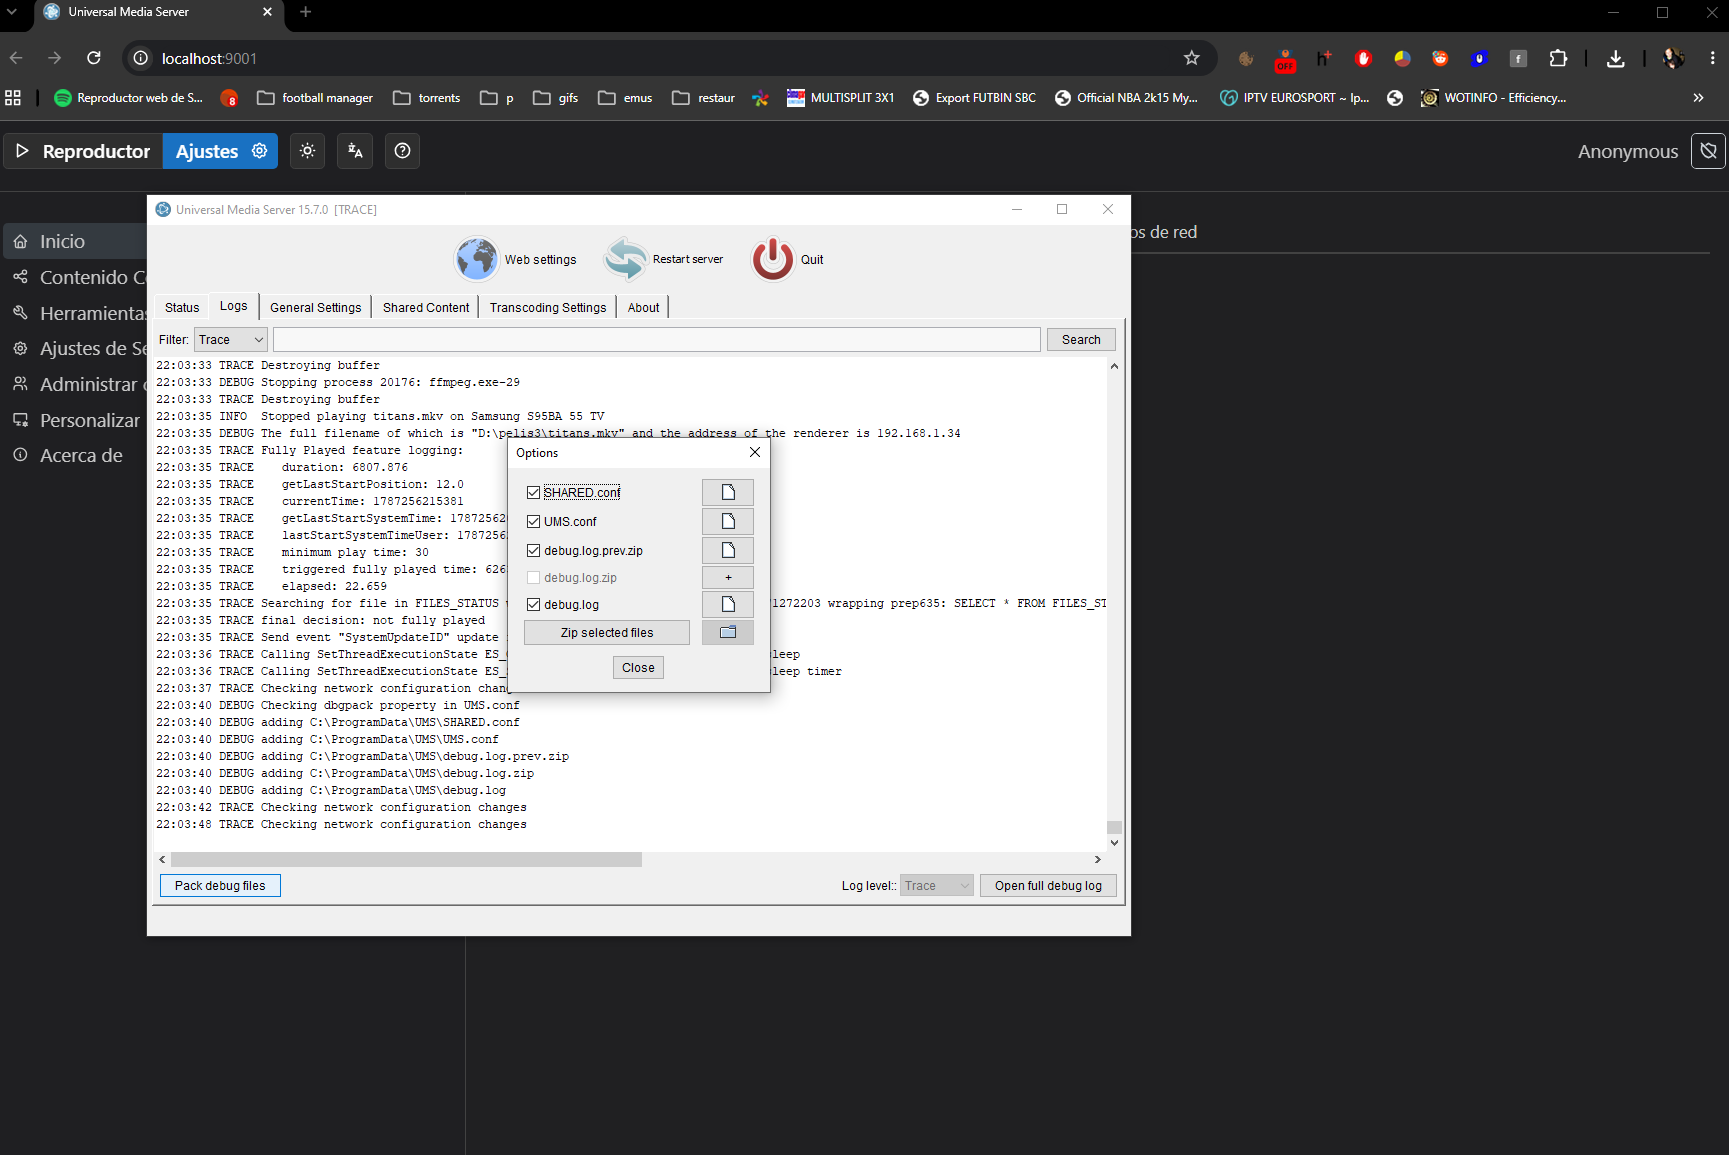Toggle the debug.log checkbox
This screenshot has width=1729, height=1155.
[x=534, y=604]
